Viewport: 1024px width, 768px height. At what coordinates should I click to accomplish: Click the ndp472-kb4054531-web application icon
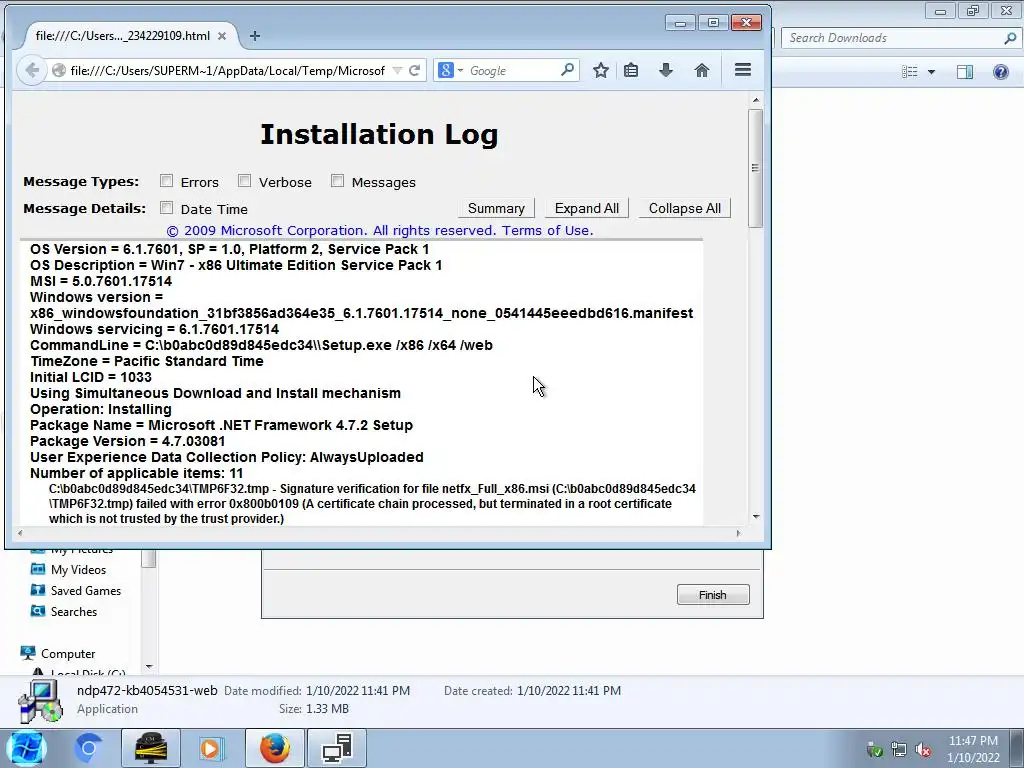point(41,702)
